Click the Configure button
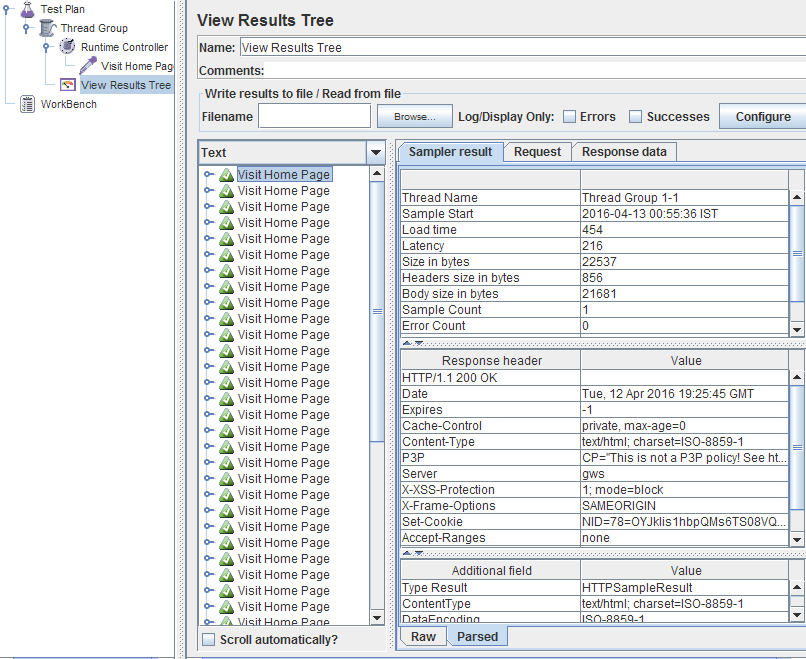Screen dimensions: 806x659 coord(763,117)
